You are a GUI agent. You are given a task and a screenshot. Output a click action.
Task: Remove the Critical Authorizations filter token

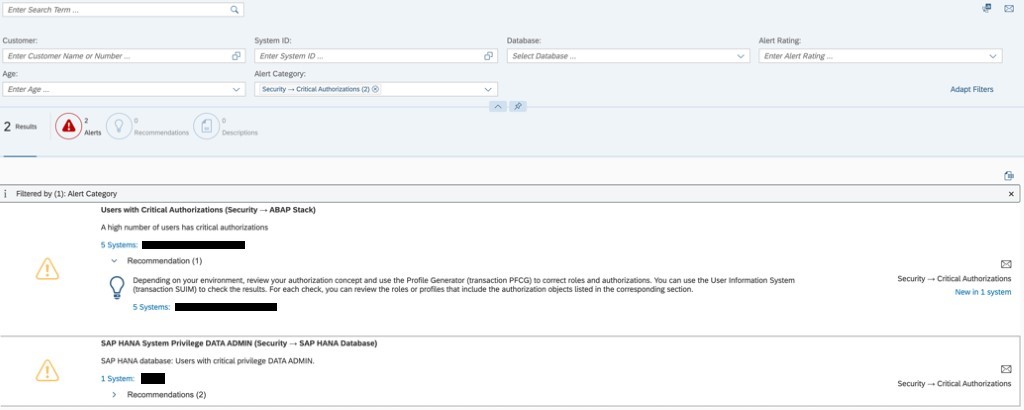pyautogui.click(x=375, y=90)
